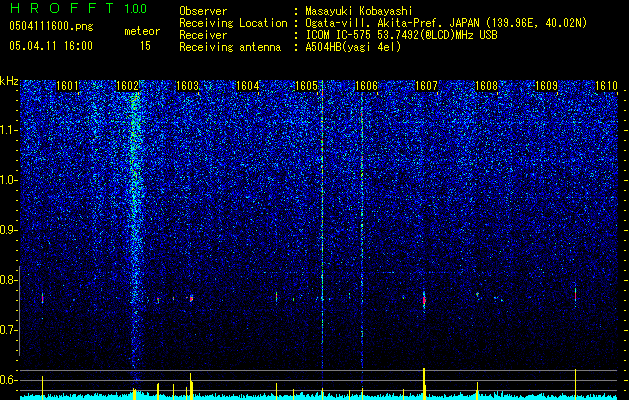Click the 1609 time marker
Screen dimensions: 629x400
[546, 85]
